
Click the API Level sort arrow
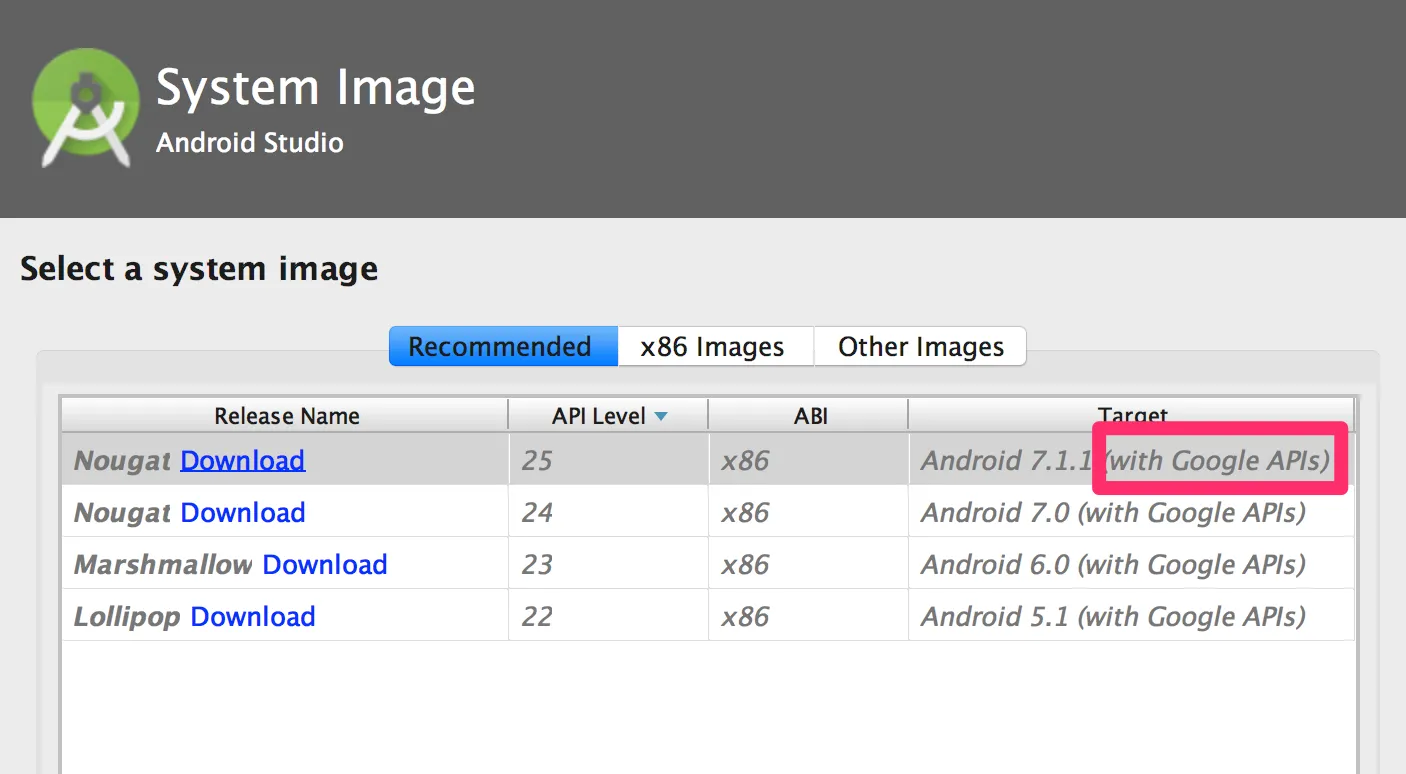coord(660,416)
